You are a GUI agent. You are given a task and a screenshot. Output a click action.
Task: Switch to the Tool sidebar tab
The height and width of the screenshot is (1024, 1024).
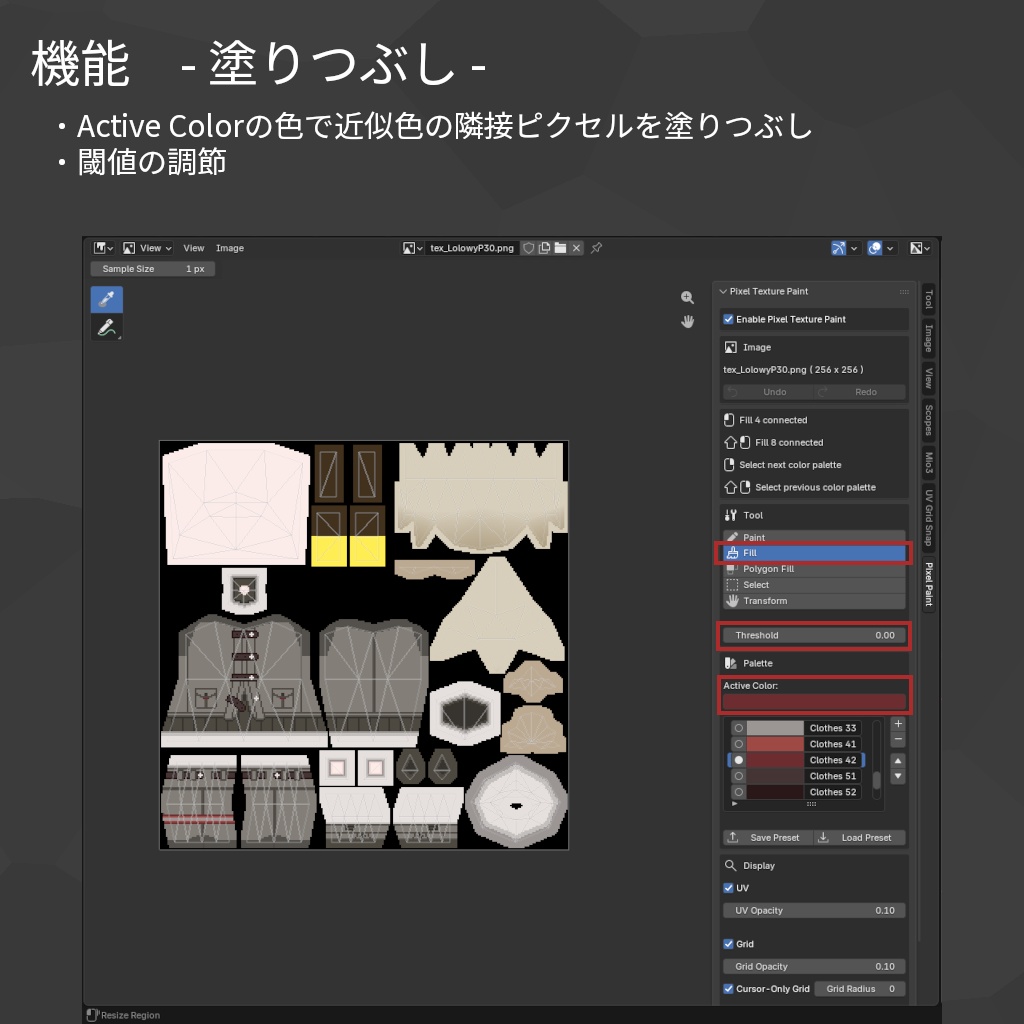point(928,300)
